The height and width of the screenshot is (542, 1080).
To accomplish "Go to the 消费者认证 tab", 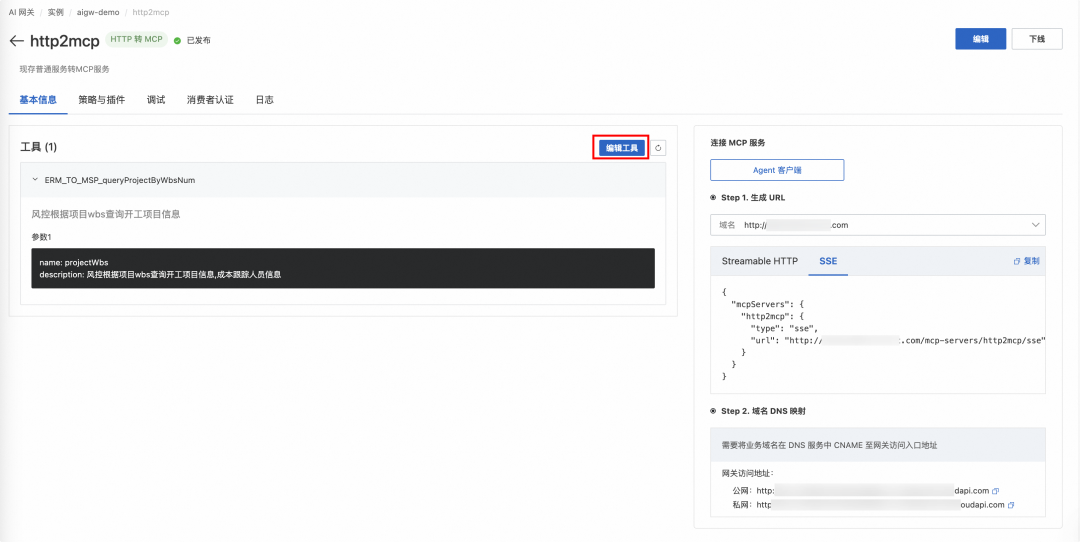I will pos(210,100).
